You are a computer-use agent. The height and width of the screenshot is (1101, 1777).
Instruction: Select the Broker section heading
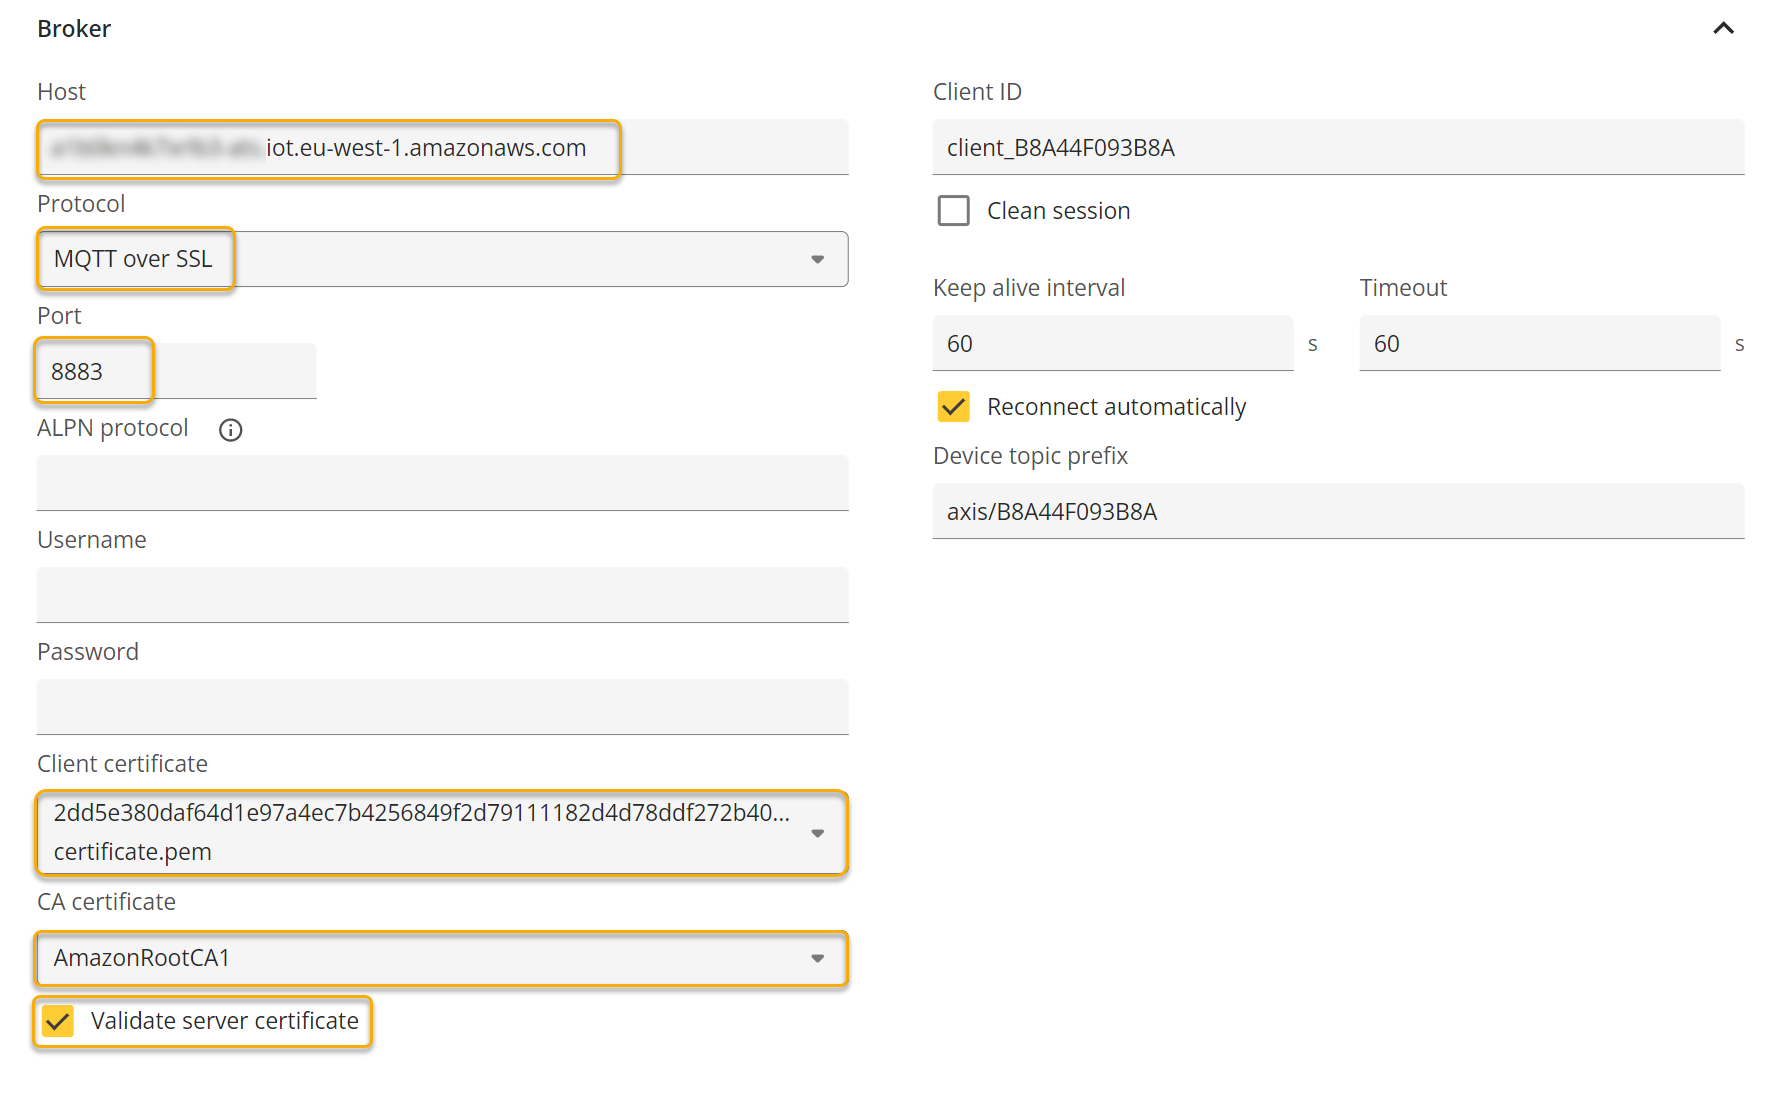coord(74,29)
